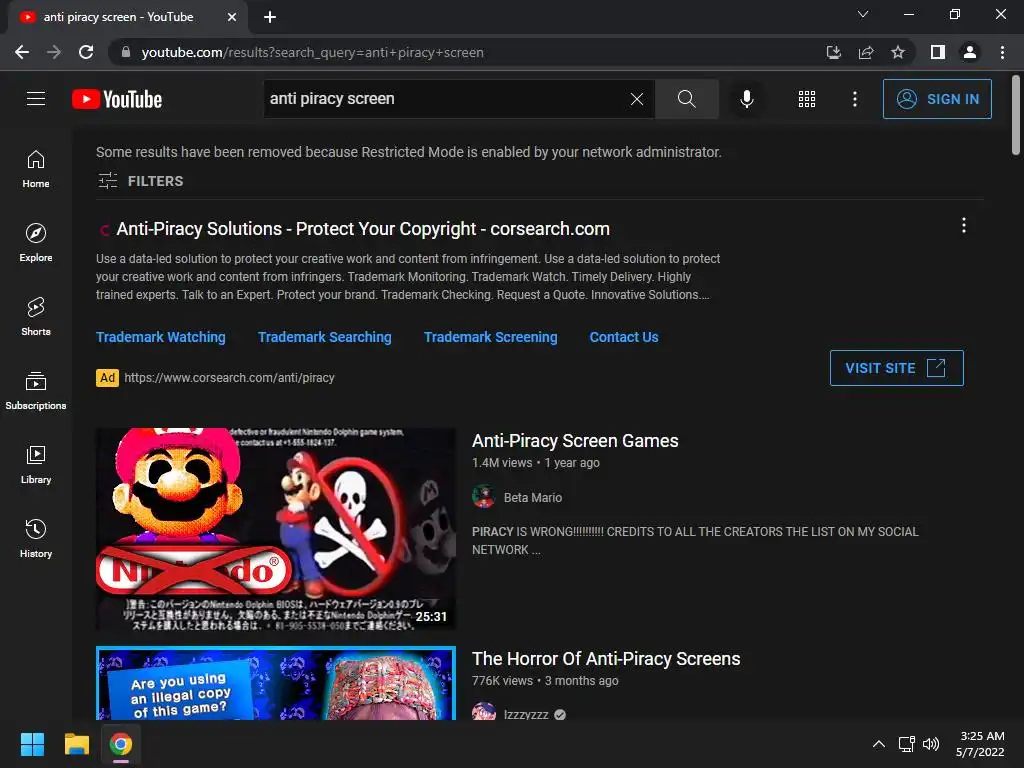Open the network tray icon

pos(906,744)
